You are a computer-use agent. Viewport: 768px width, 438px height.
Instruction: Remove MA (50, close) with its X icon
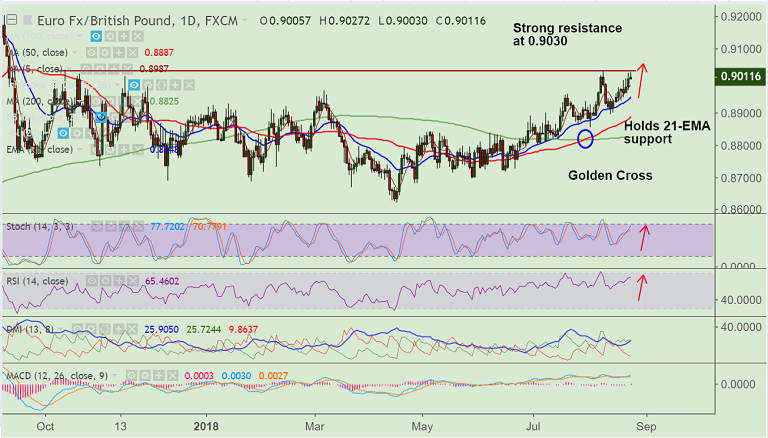132,52
